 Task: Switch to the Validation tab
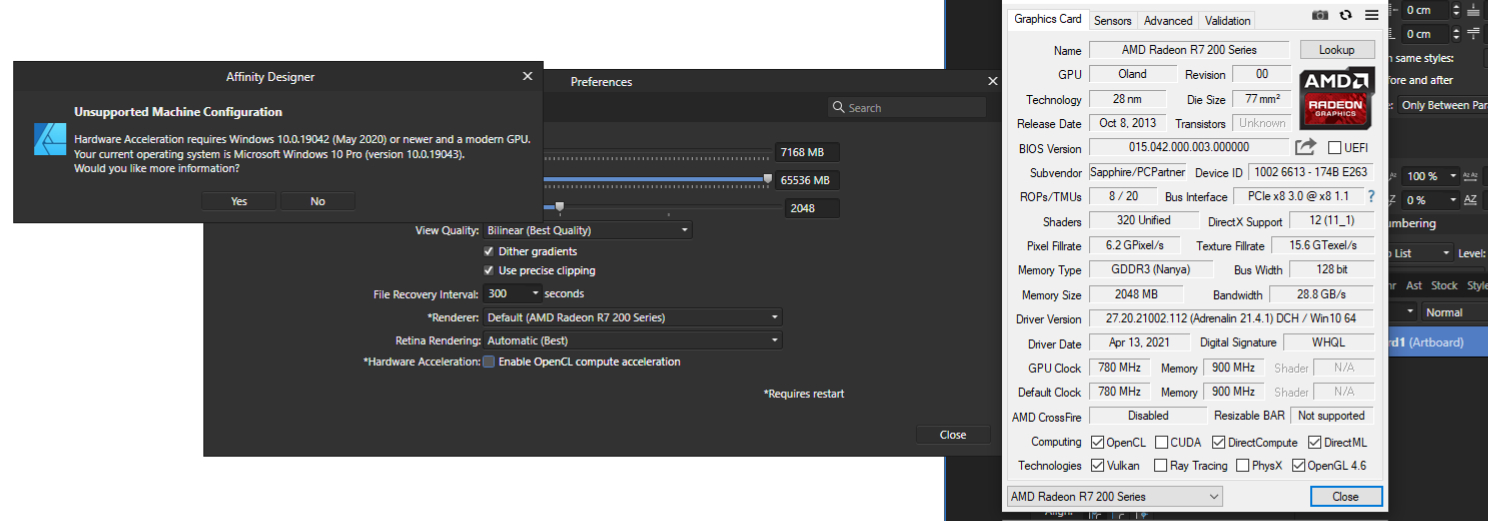(1228, 20)
